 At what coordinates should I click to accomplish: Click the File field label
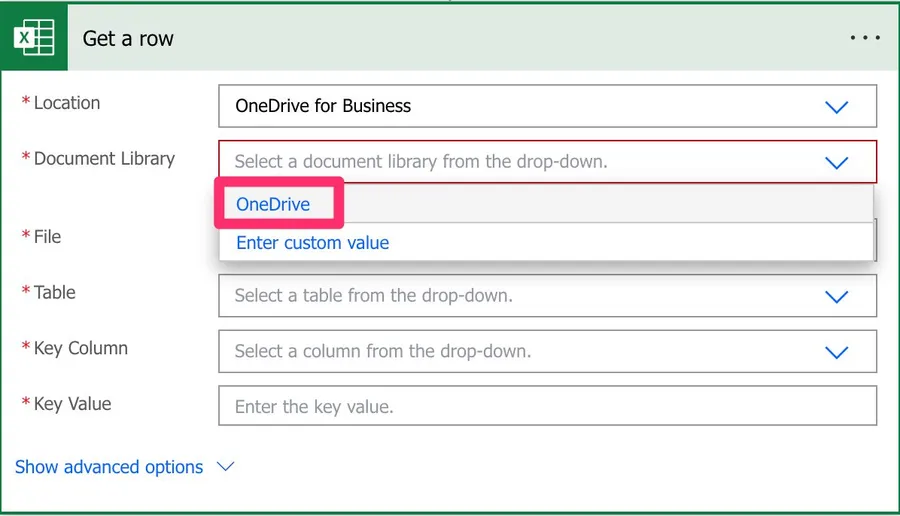(x=47, y=237)
